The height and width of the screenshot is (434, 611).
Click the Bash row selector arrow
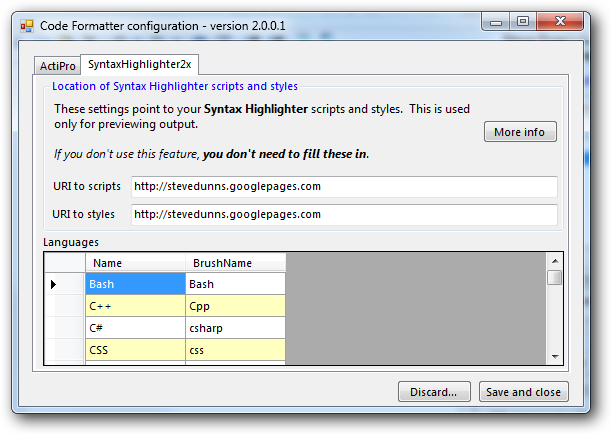click(54, 284)
